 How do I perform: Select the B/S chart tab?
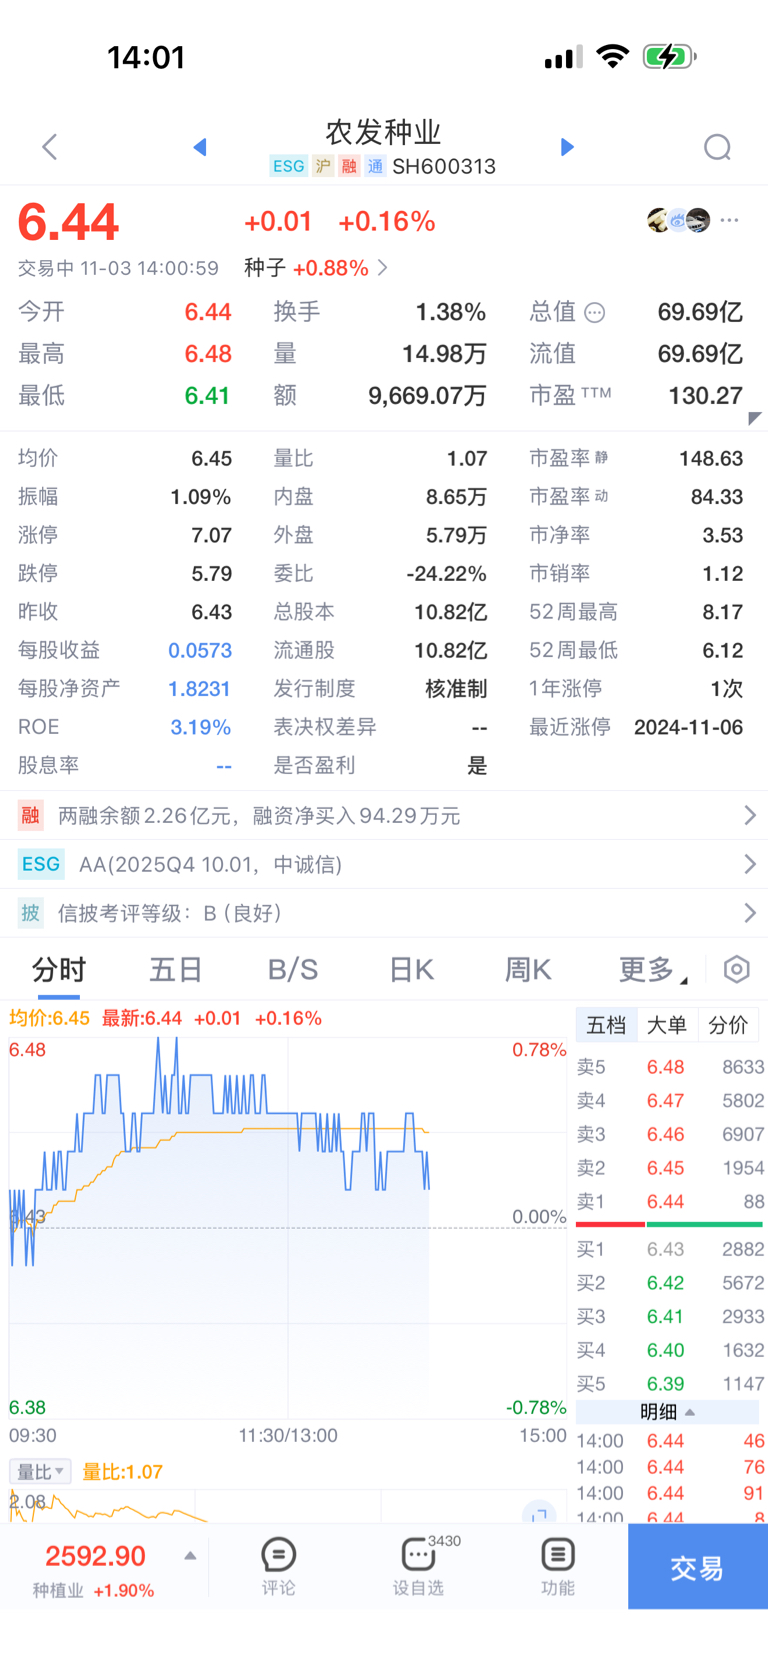point(293,969)
